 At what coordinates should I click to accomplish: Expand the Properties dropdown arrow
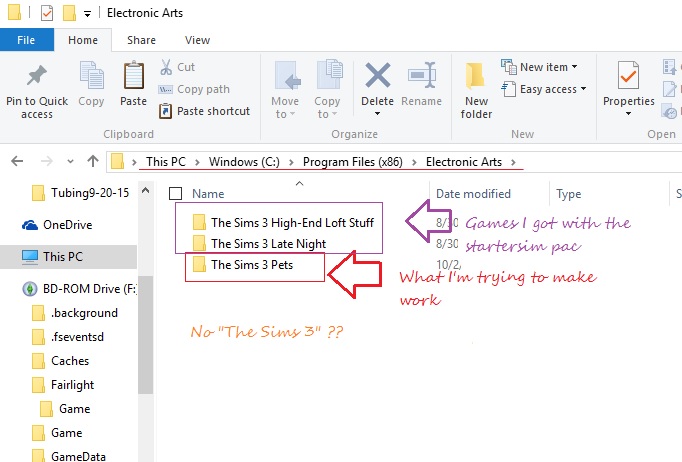628,114
